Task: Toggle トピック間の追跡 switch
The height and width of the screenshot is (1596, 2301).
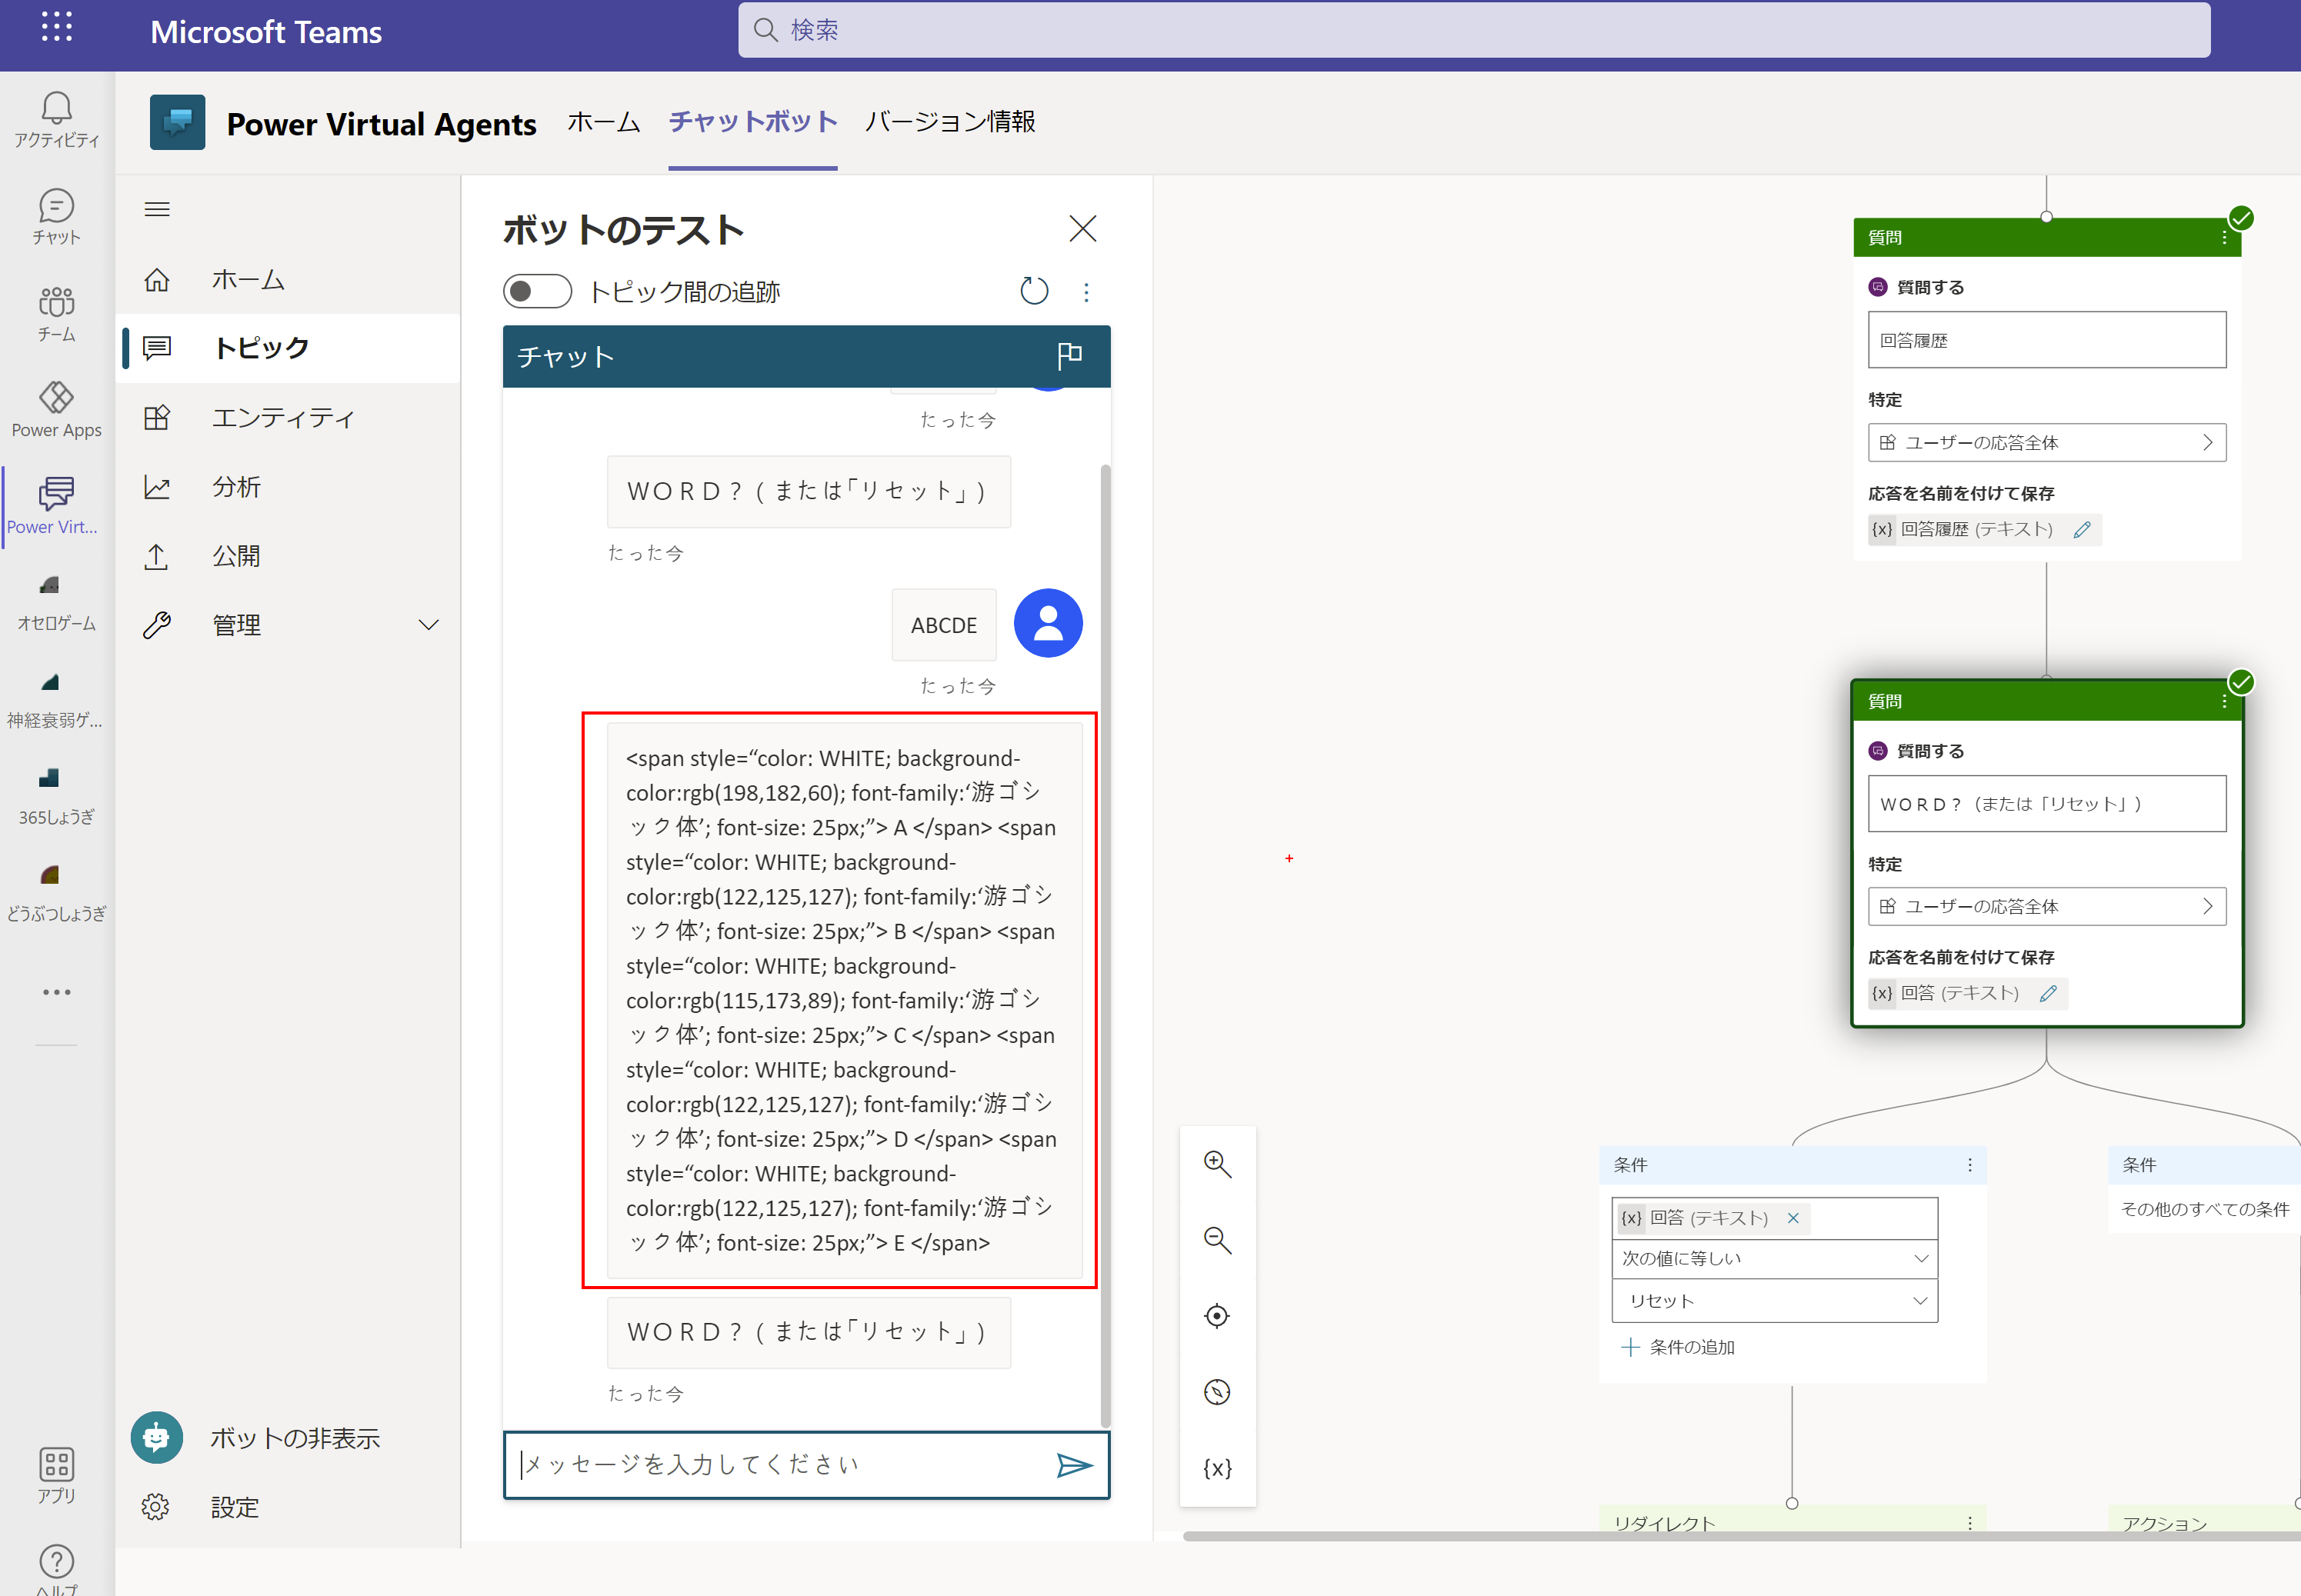Action: click(x=537, y=292)
